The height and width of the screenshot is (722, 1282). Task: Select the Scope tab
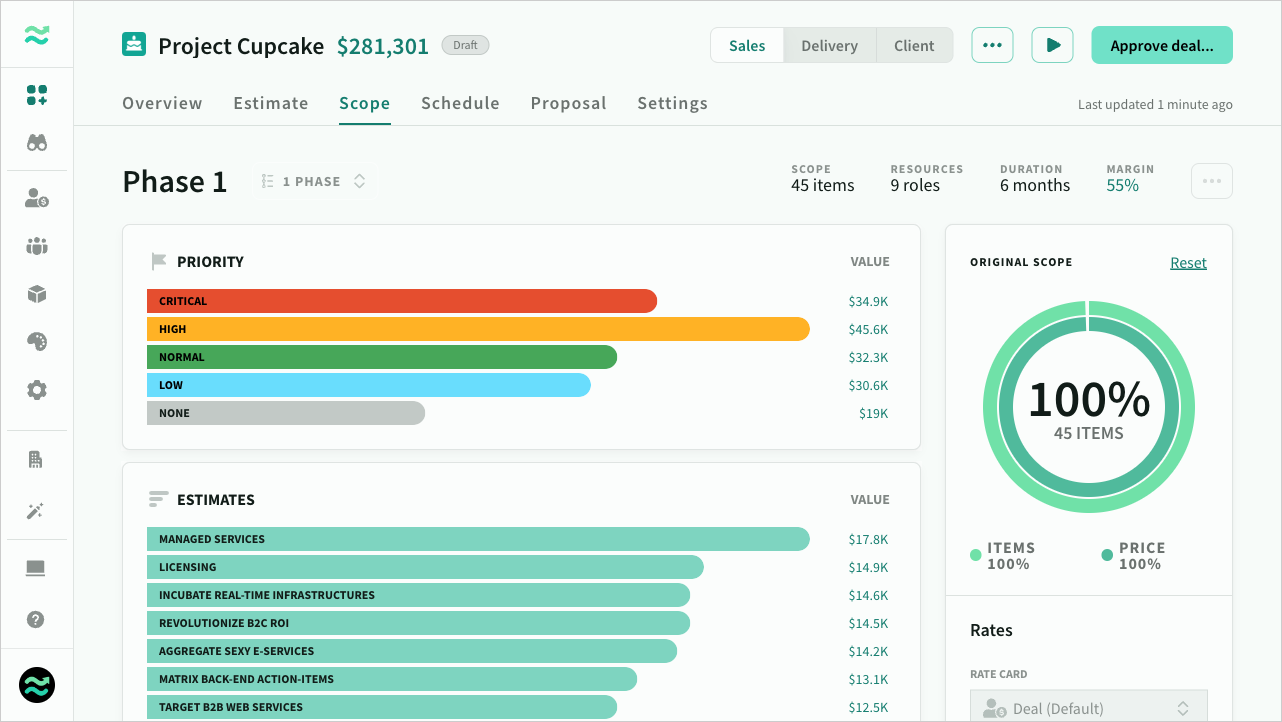pos(365,103)
